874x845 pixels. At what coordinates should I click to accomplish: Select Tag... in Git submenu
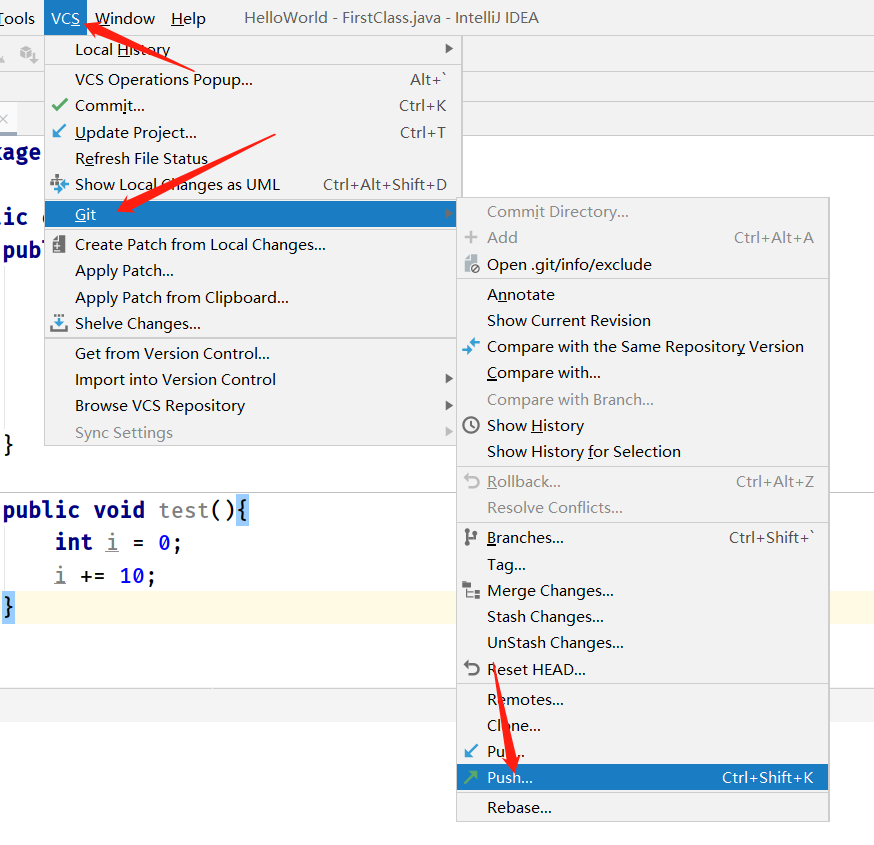[506, 565]
